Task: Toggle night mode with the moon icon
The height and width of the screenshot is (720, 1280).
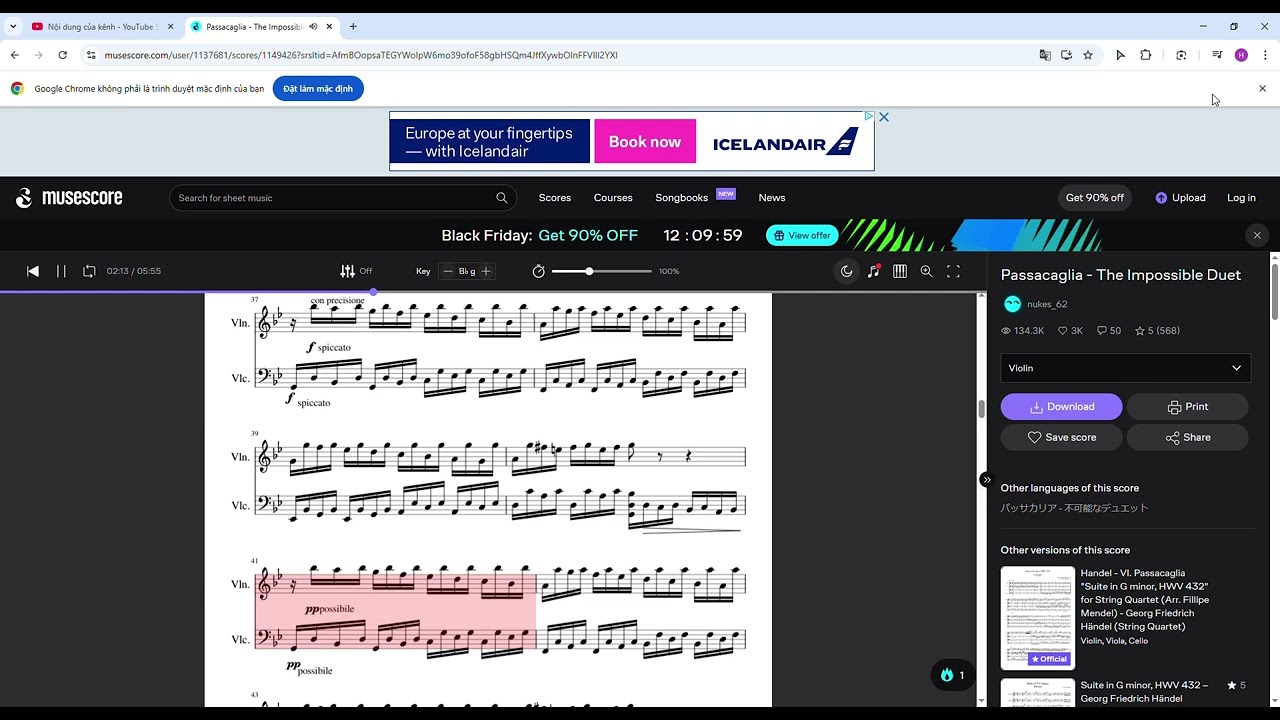Action: pos(847,271)
